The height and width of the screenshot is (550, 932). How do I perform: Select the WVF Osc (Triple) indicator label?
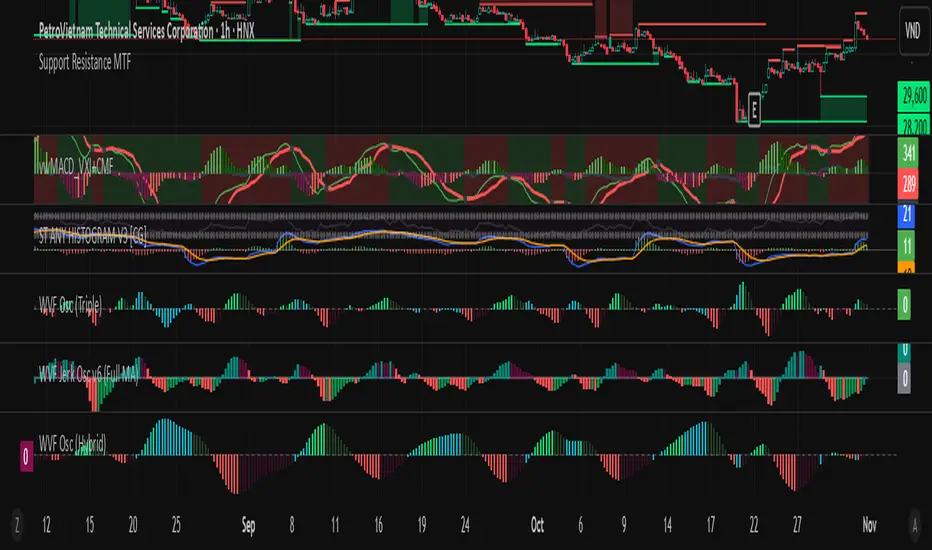[x=70, y=306]
